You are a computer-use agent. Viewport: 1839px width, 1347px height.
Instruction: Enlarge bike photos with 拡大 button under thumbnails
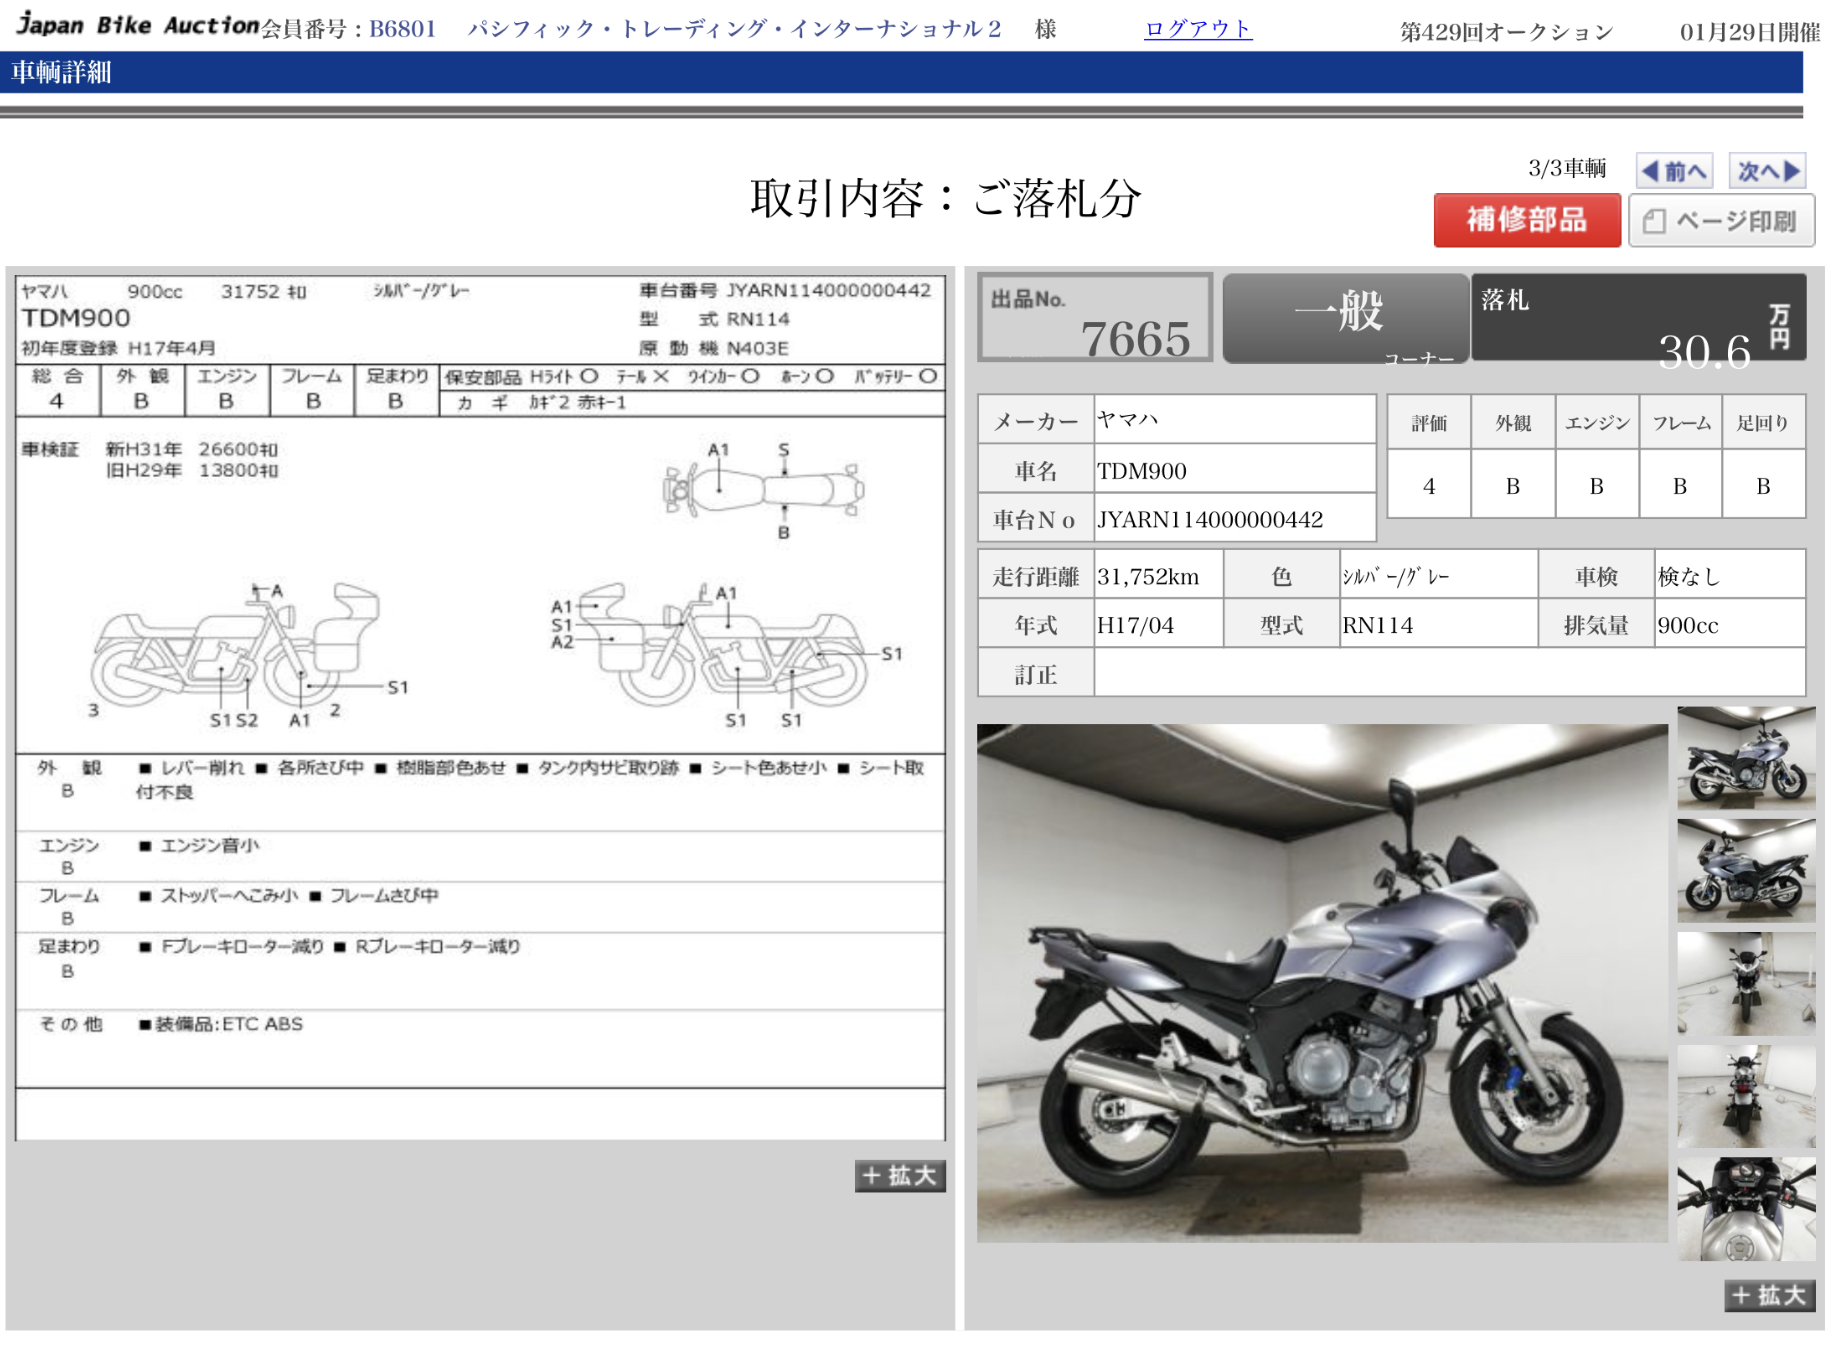pos(1769,1296)
